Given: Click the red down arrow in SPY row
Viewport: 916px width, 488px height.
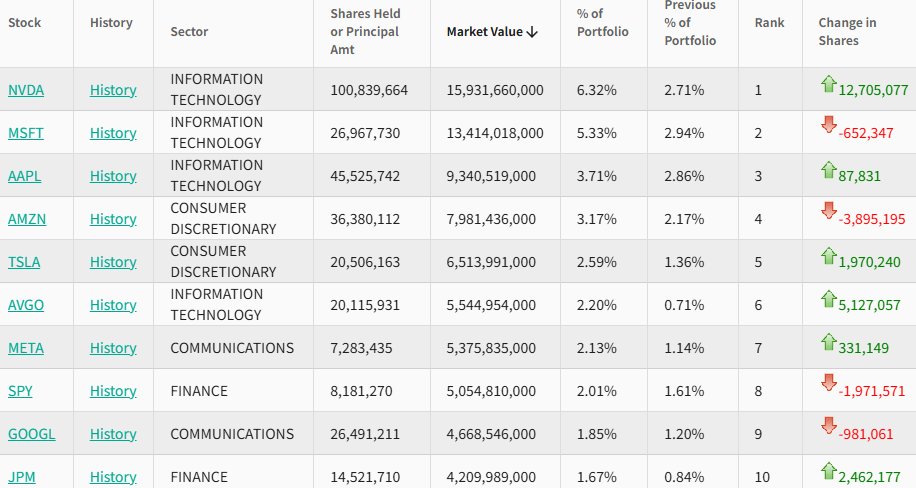Looking at the screenshot, I should pos(827,383).
